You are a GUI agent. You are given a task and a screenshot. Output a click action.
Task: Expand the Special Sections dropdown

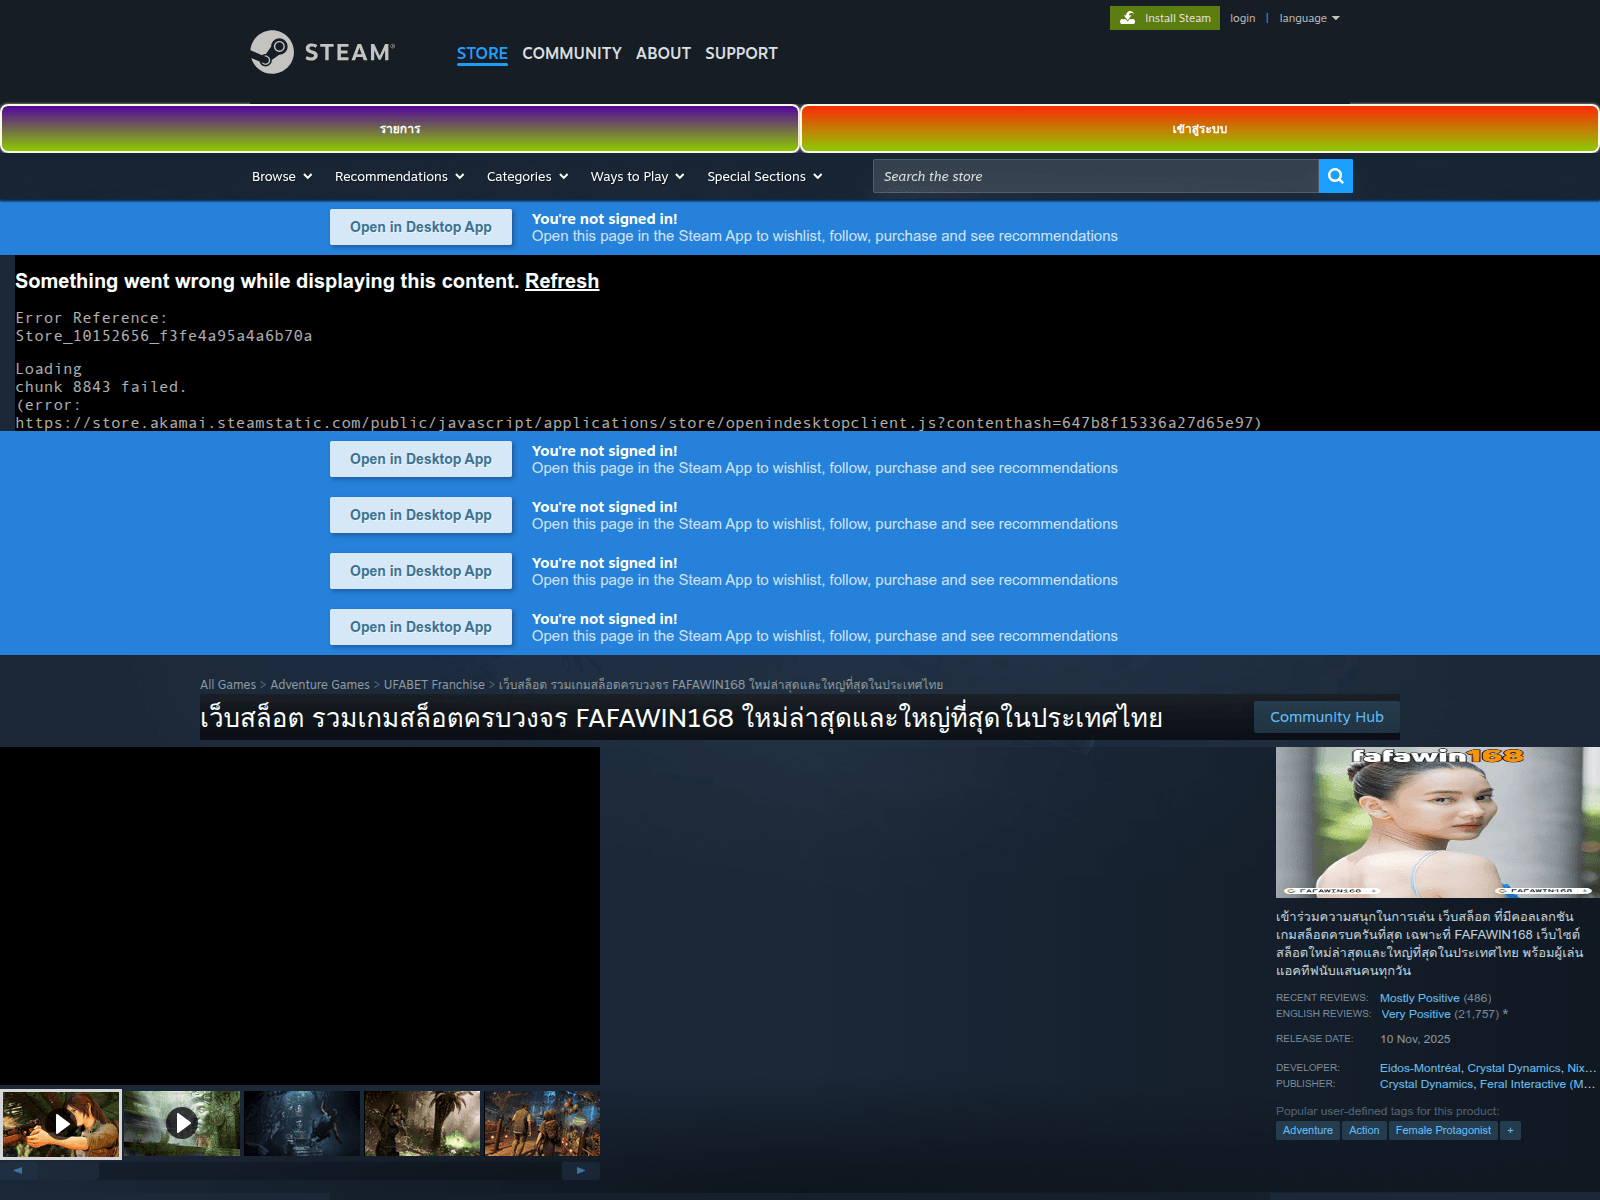click(x=764, y=176)
